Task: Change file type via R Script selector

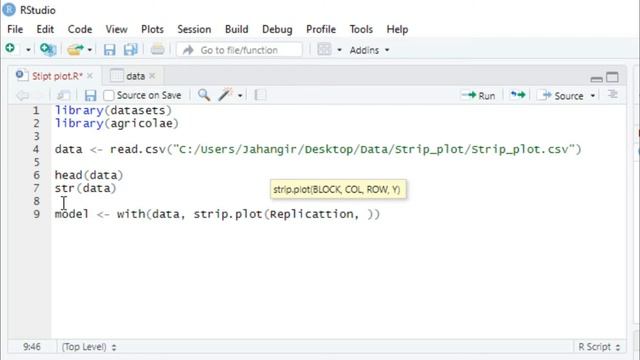Action: click(x=599, y=347)
